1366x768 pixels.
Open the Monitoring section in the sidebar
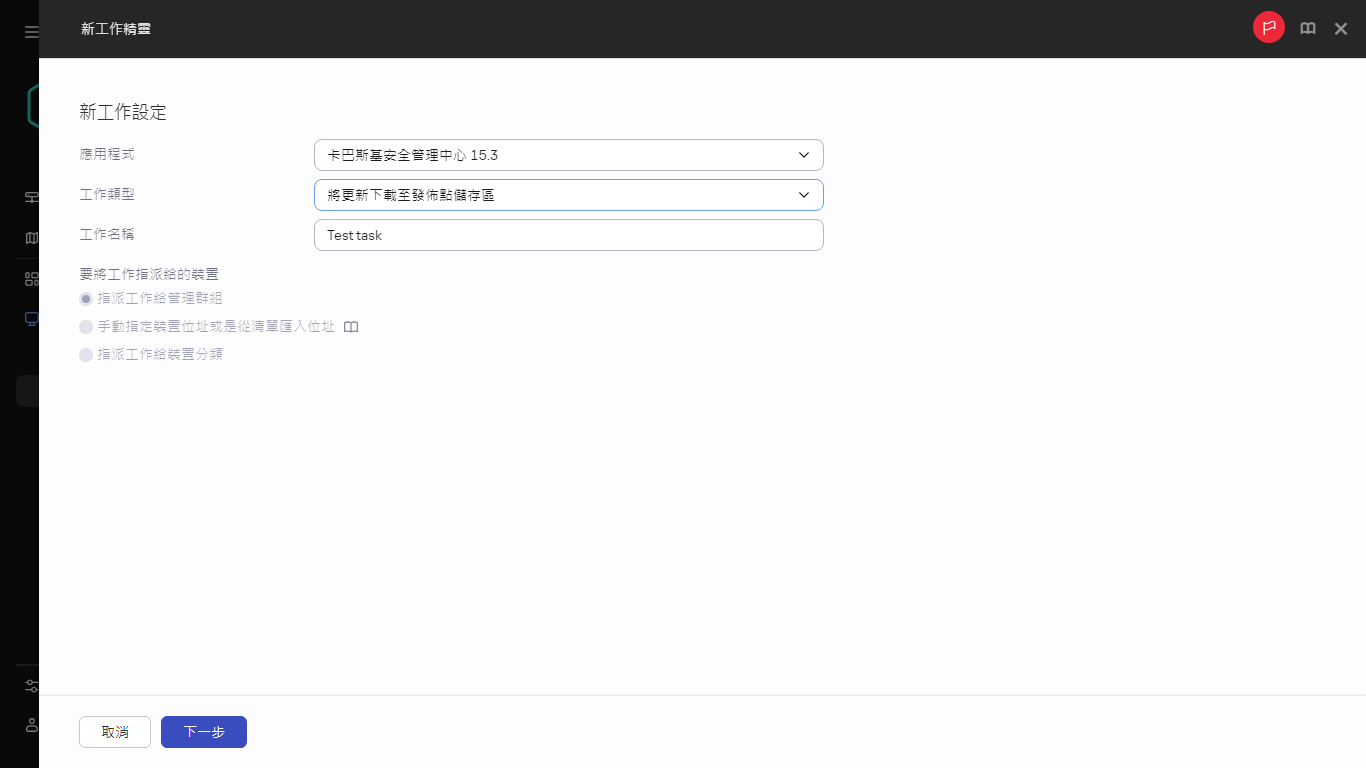point(29,197)
